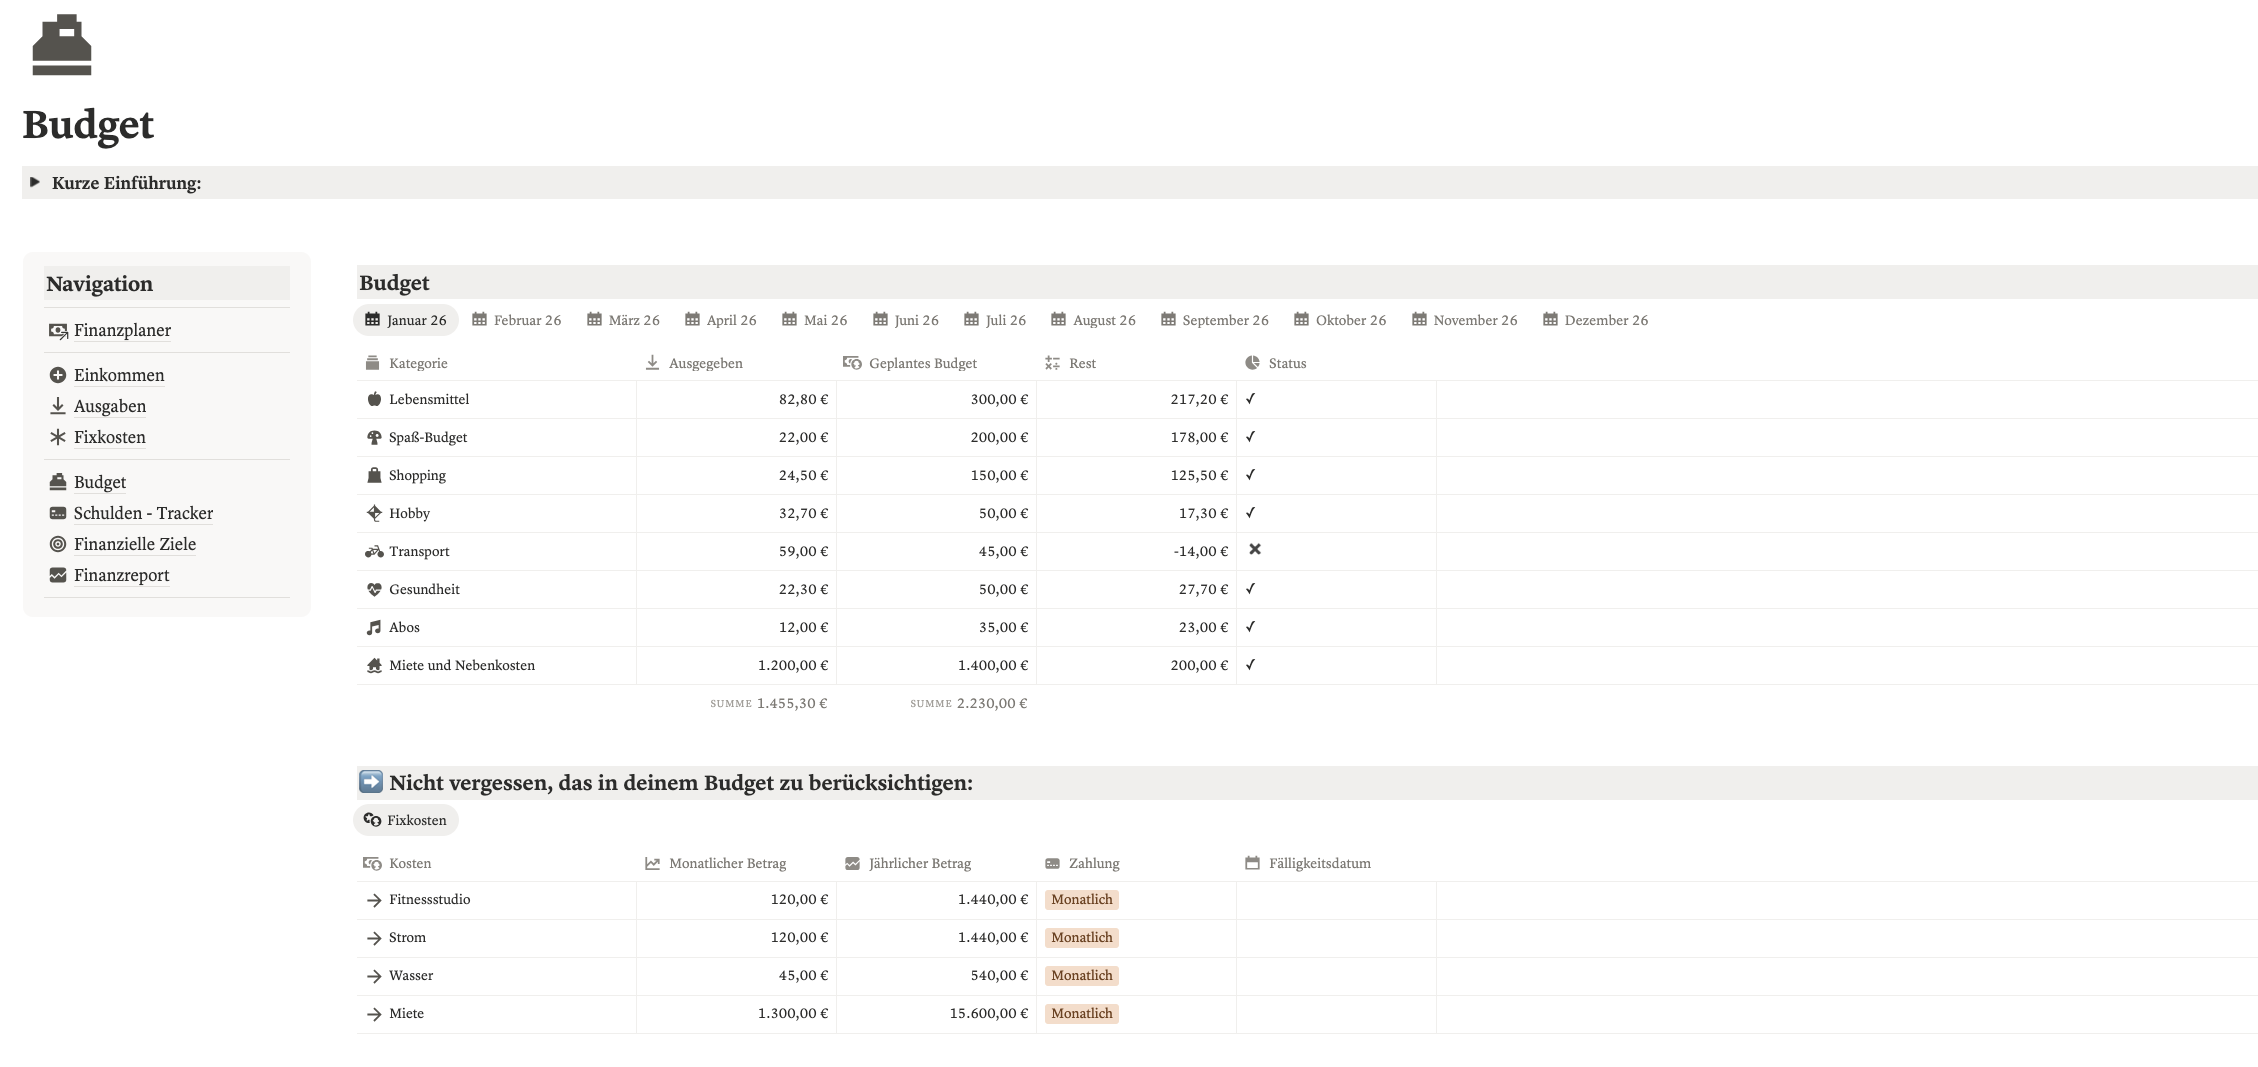Click the heart icon beside Gesundheit

pyautogui.click(x=374, y=589)
